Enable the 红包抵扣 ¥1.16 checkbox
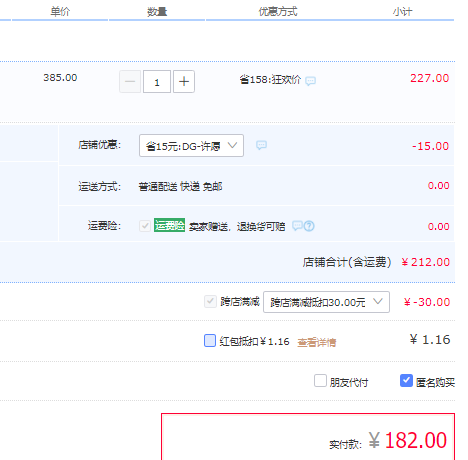Screen dimensions: 468x460 pos(210,341)
